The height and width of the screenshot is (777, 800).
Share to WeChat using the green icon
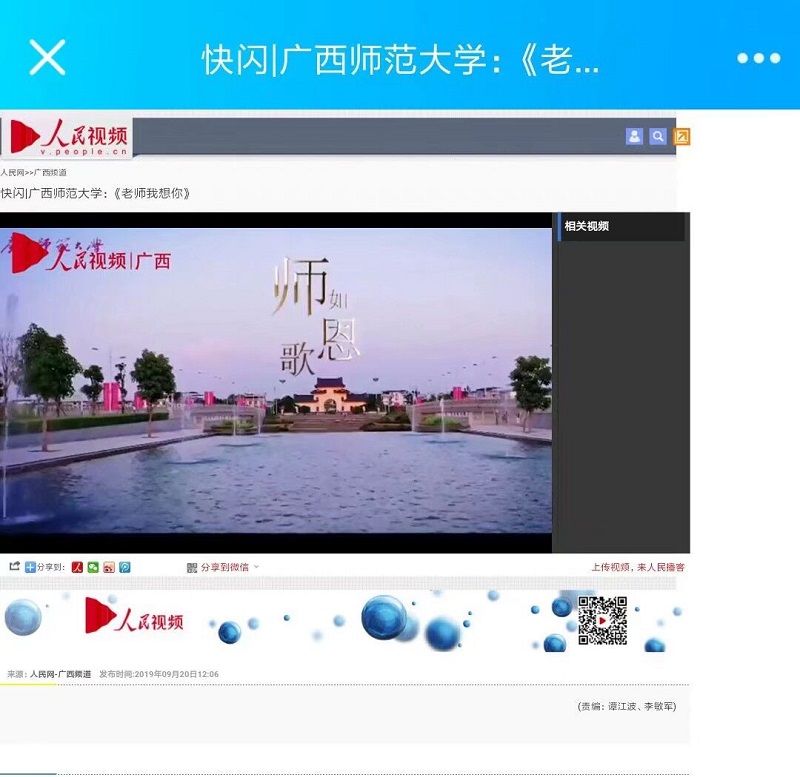(93, 567)
